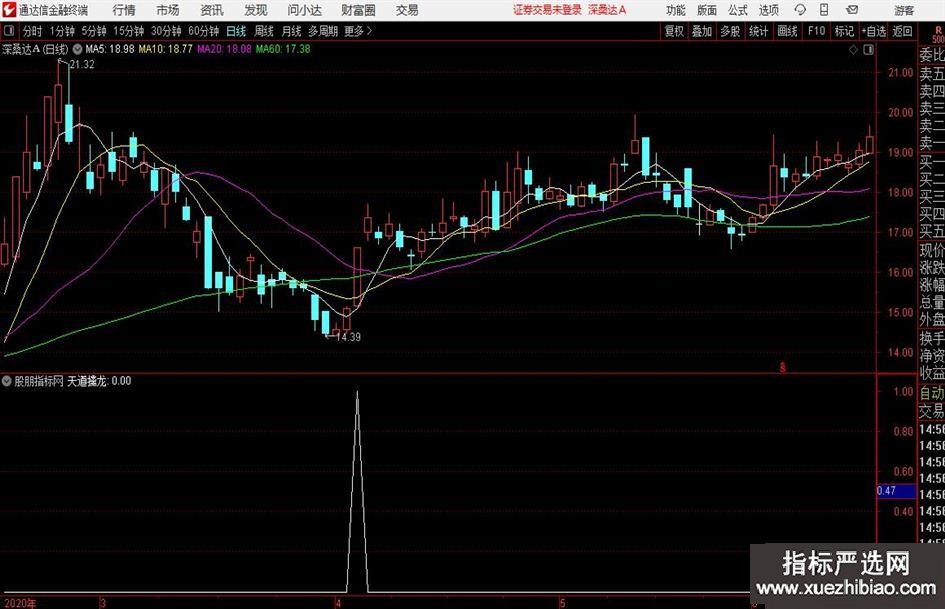The width and height of the screenshot is (945, 609).
Task: Click the 游客 guest account label
Action: 903,10
